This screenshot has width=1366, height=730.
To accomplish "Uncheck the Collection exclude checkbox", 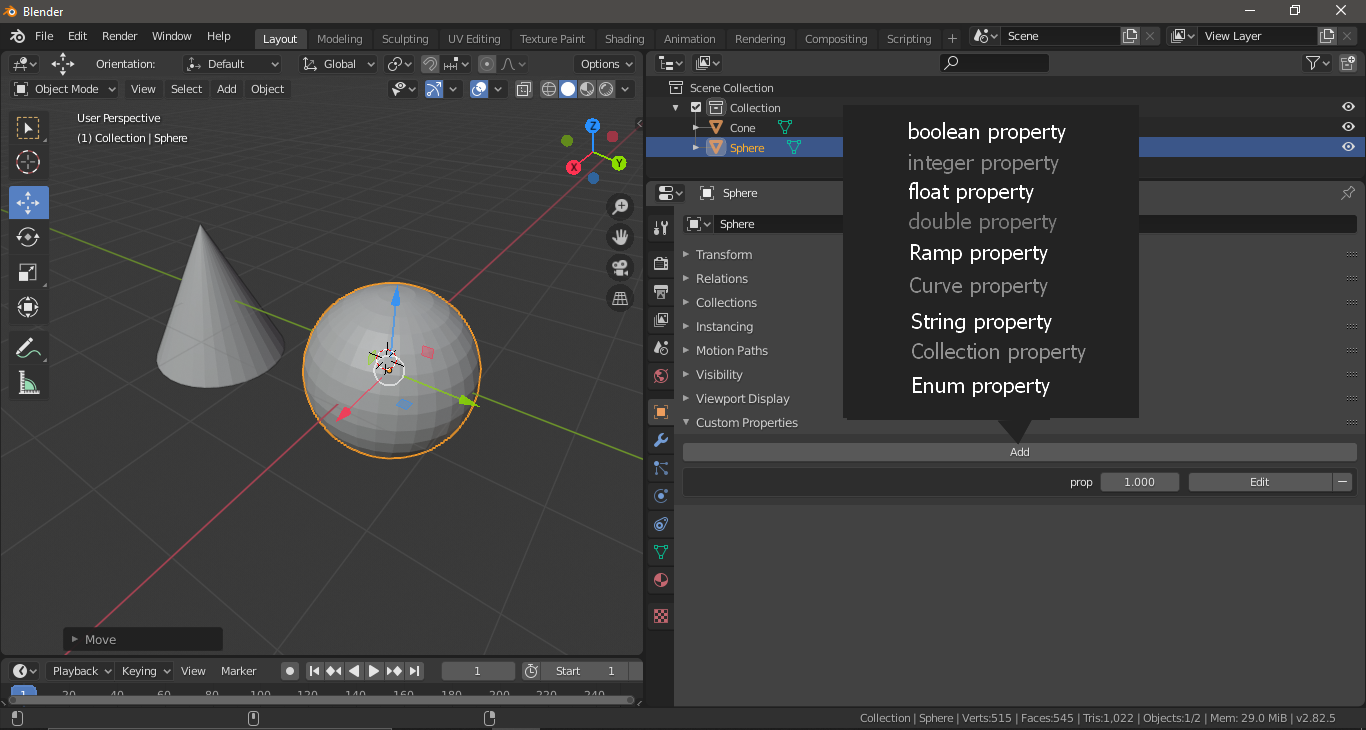I will click(x=696, y=107).
